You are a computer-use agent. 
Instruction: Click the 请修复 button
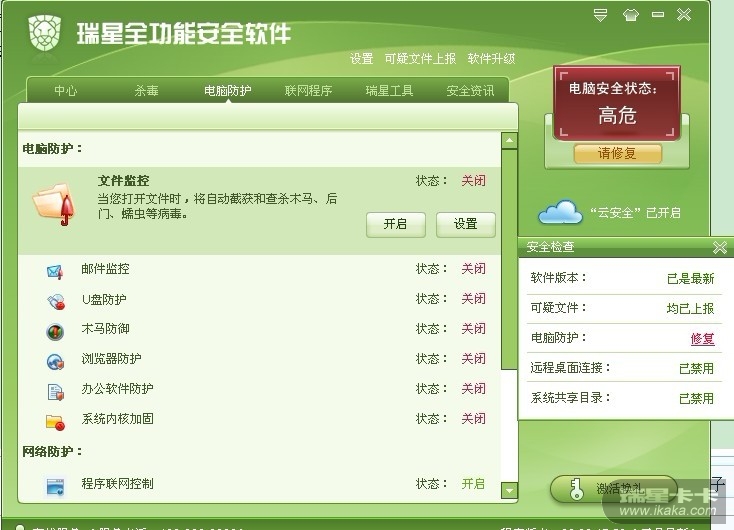617,154
